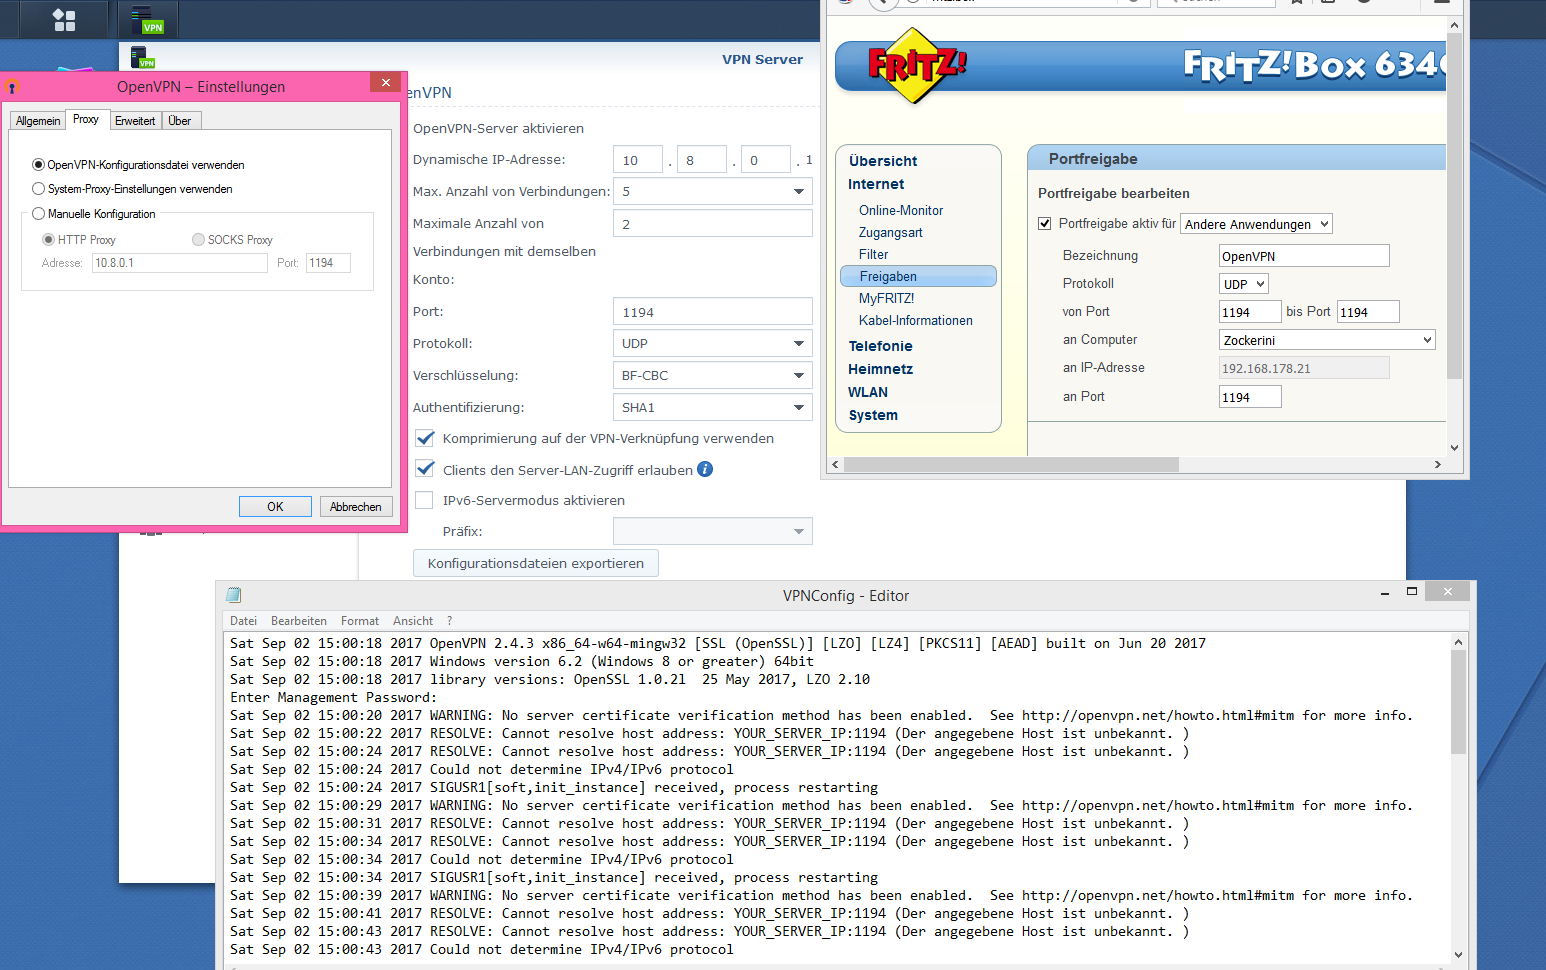This screenshot has width=1546, height=970.
Task: Open the Protokoll UDP dropdown in VPN Server
Action: (x=712, y=343)
